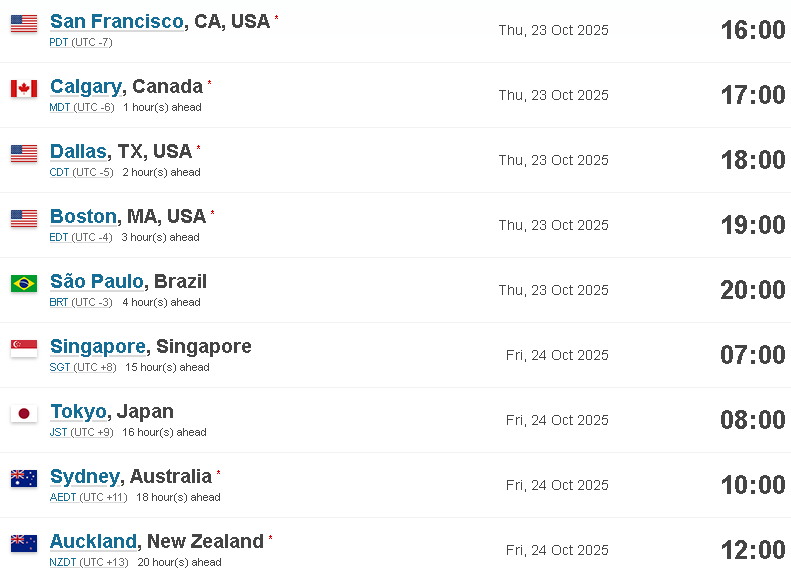Click the Australian flag beside Sydney
Image resolution: width=791 pixels, height=586 pixels.
[x=24, y=479]
